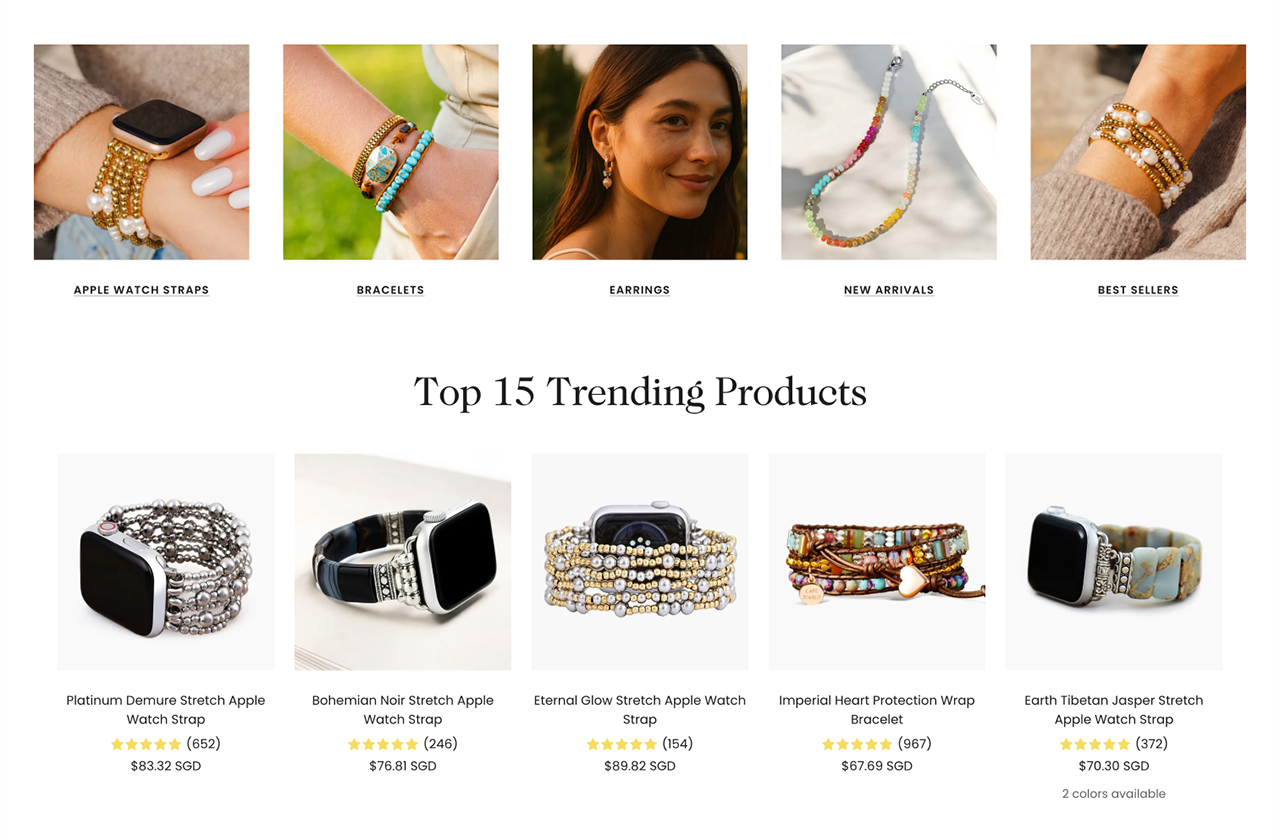Image resolution: width=1280 pixels, height=840 pixels.
Task: View Earth Tibetan Jasper strap product image
Action: coord(1114,562)
